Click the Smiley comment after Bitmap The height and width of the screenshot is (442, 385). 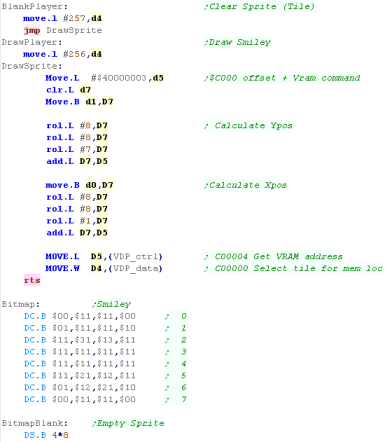tap(112, 304)
